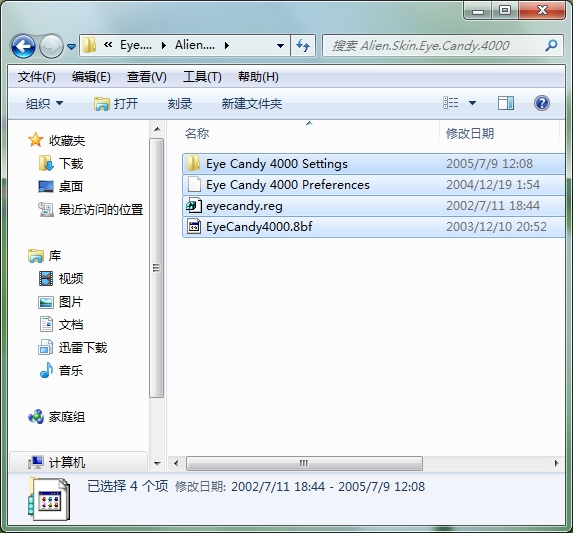Click horizontal scrollbar right arrow

pos(556,463)
